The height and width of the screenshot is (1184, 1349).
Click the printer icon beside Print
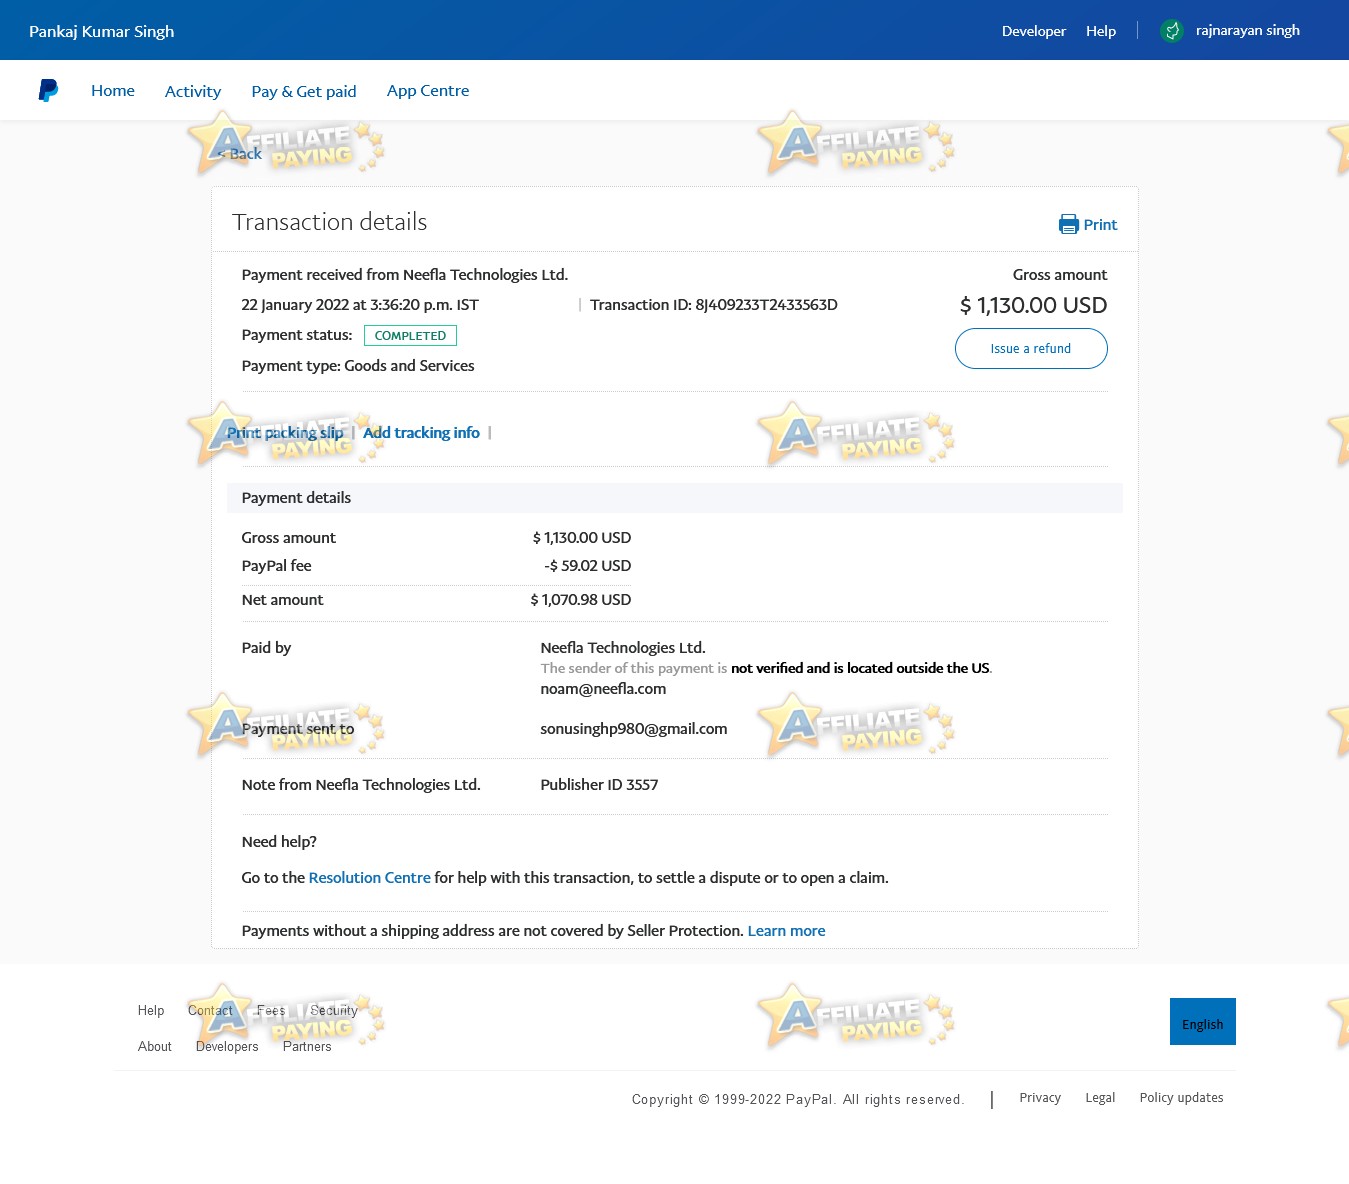point(1069,224)
